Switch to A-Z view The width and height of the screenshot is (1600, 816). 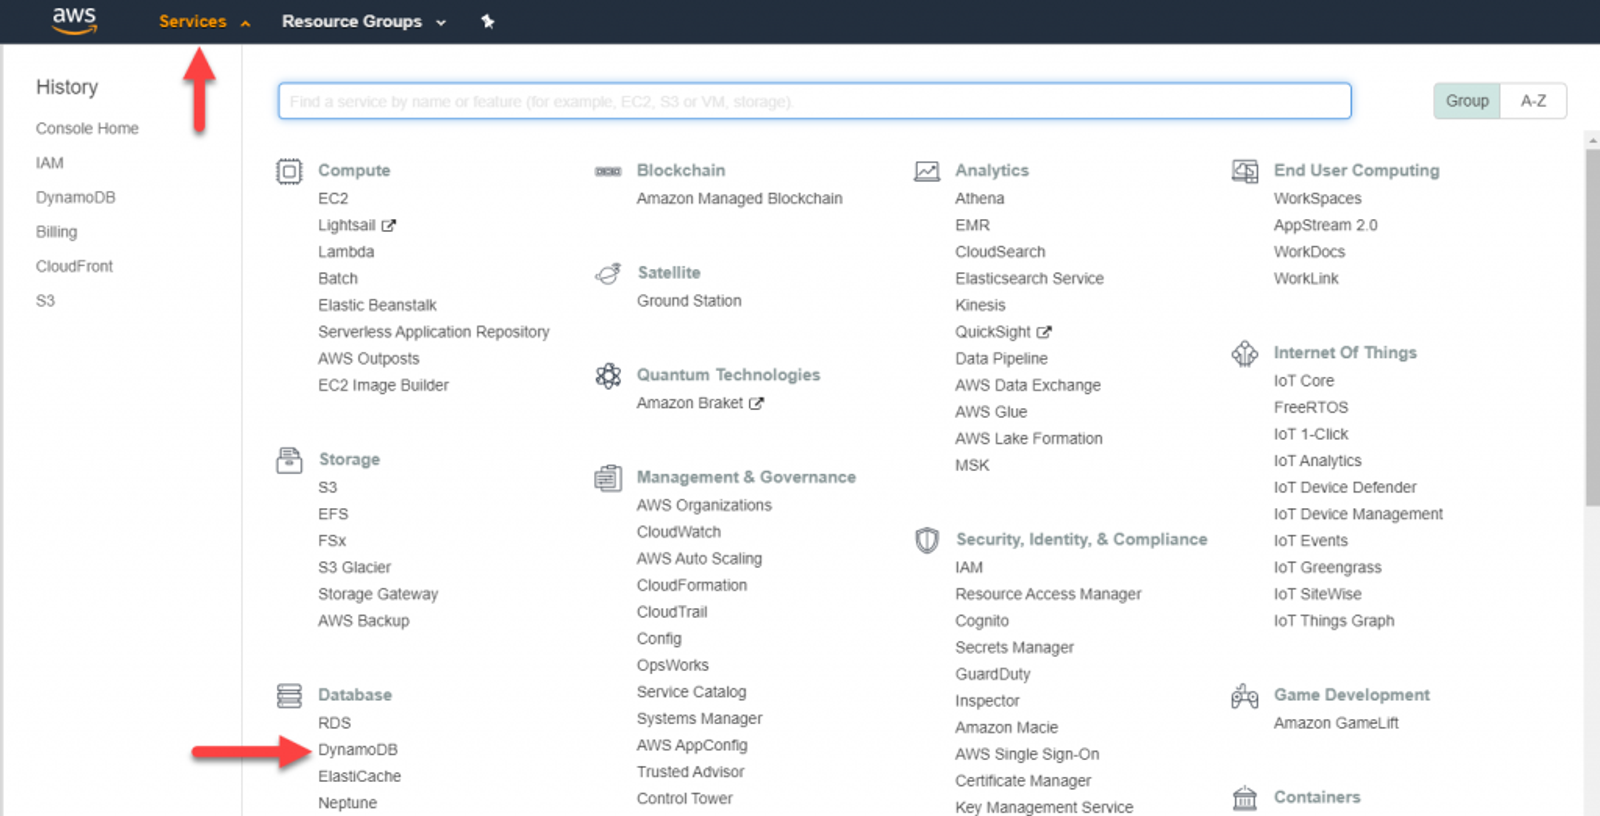point(1533,101)
